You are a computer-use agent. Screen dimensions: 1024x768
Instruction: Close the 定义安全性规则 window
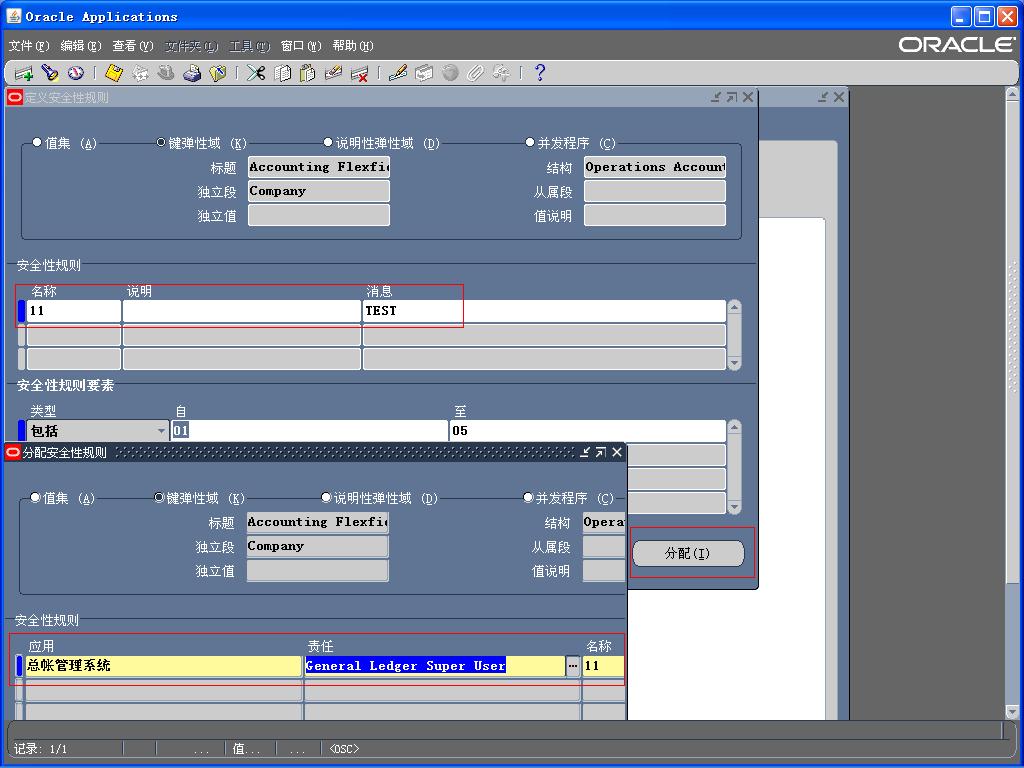coord(748,97)
